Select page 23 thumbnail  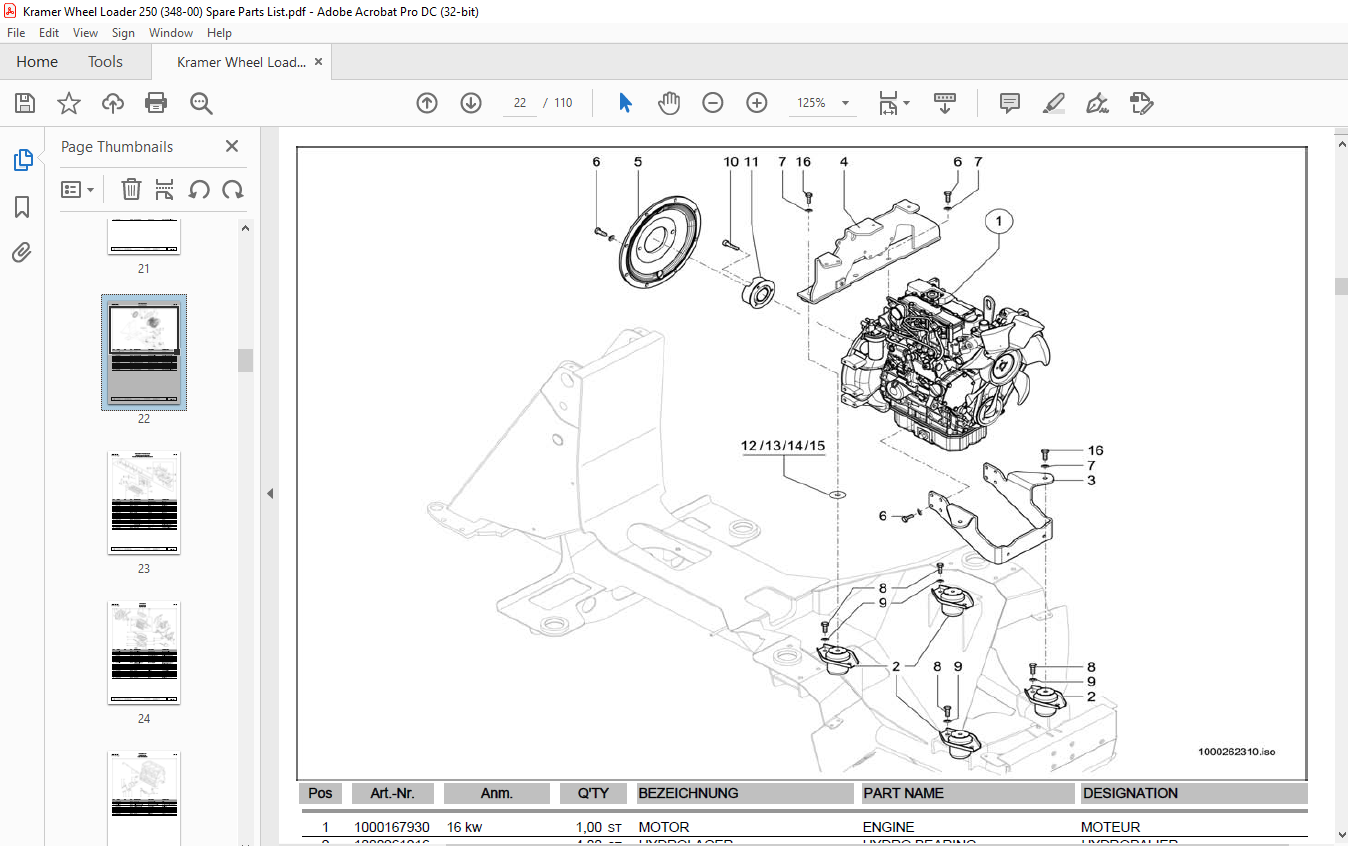[x=144, y=503]
